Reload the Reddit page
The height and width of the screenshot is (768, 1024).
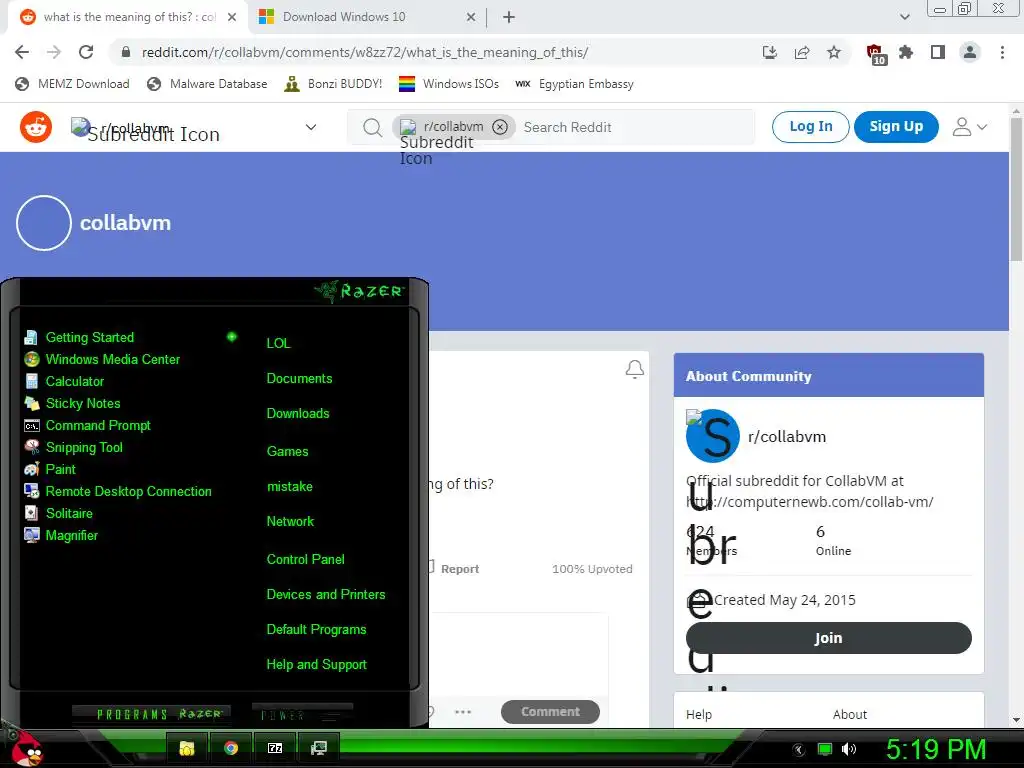click(86, 52)
